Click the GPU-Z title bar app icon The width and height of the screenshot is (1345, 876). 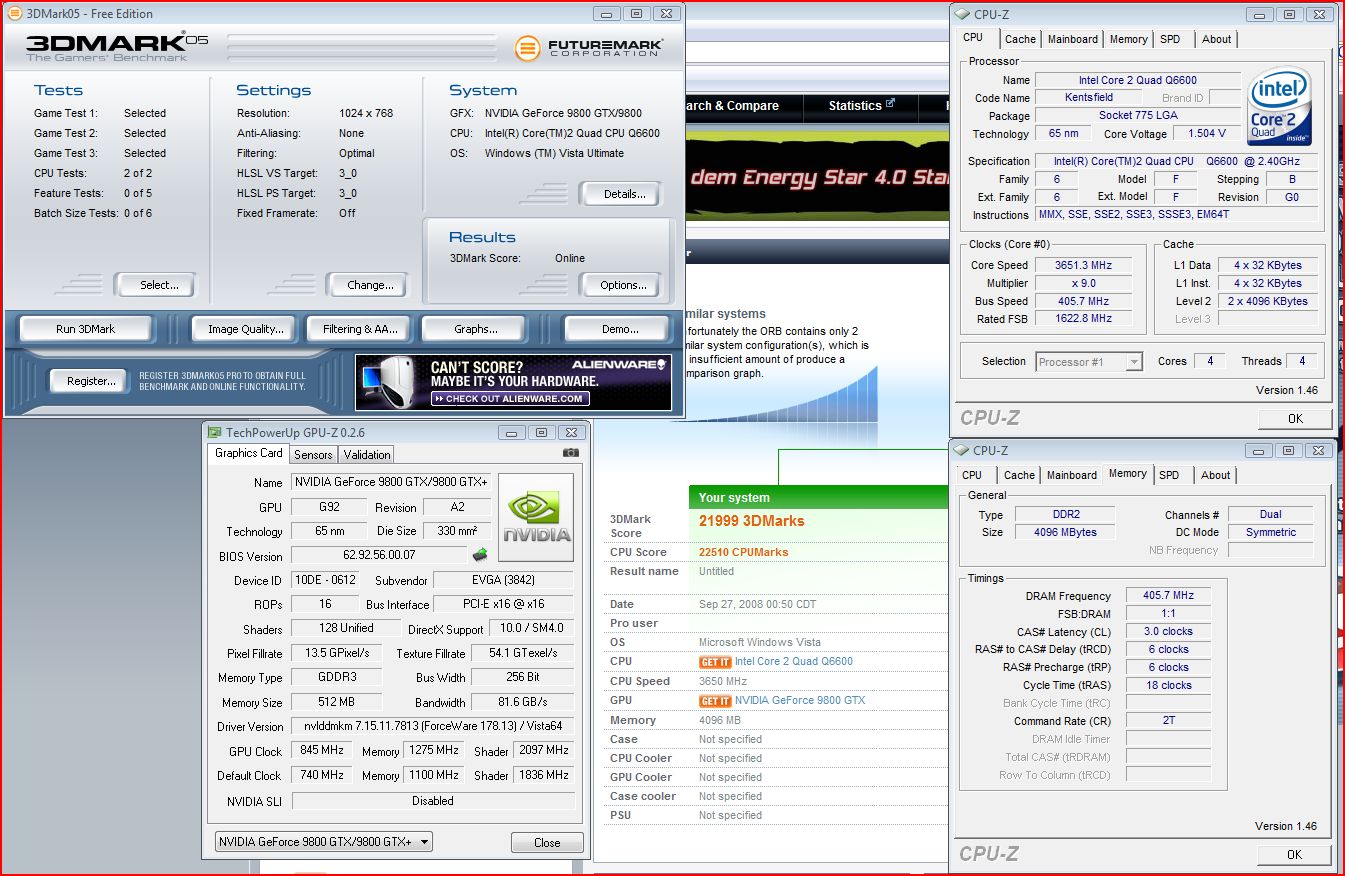click(x=214, y=432)
